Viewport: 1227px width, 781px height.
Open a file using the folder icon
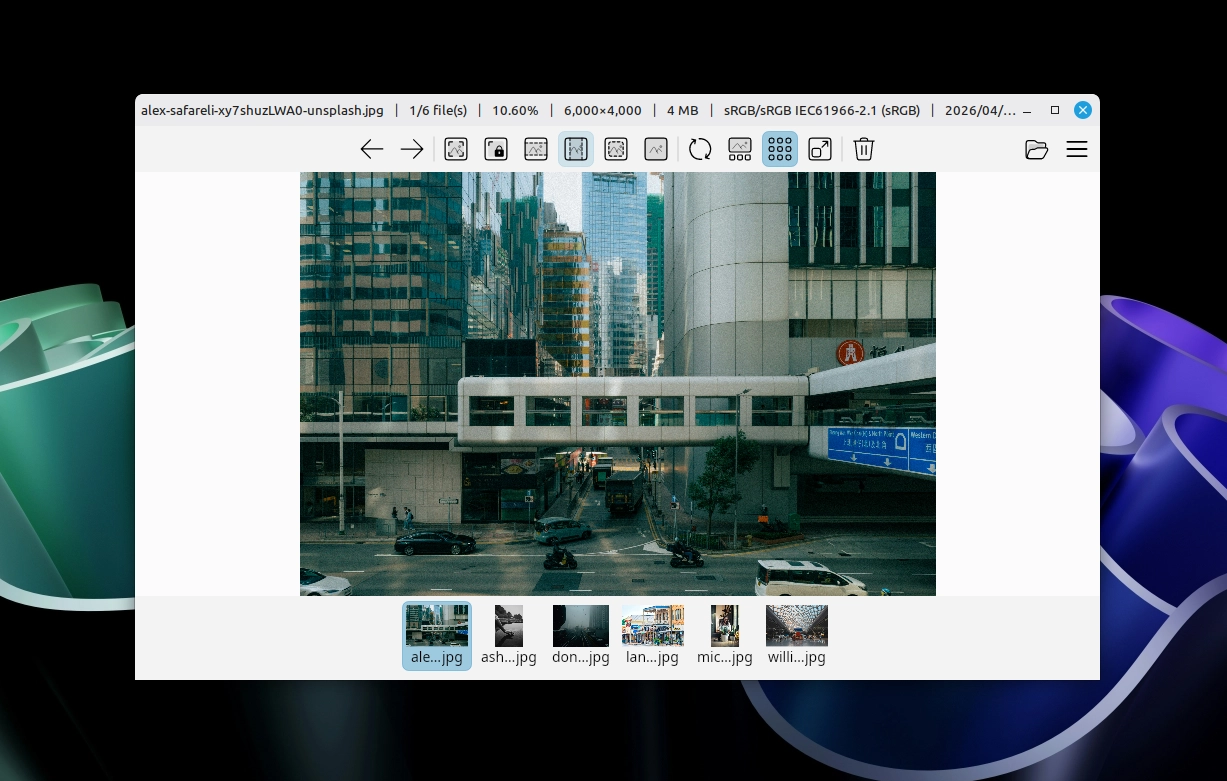[x=1037, y=150]
